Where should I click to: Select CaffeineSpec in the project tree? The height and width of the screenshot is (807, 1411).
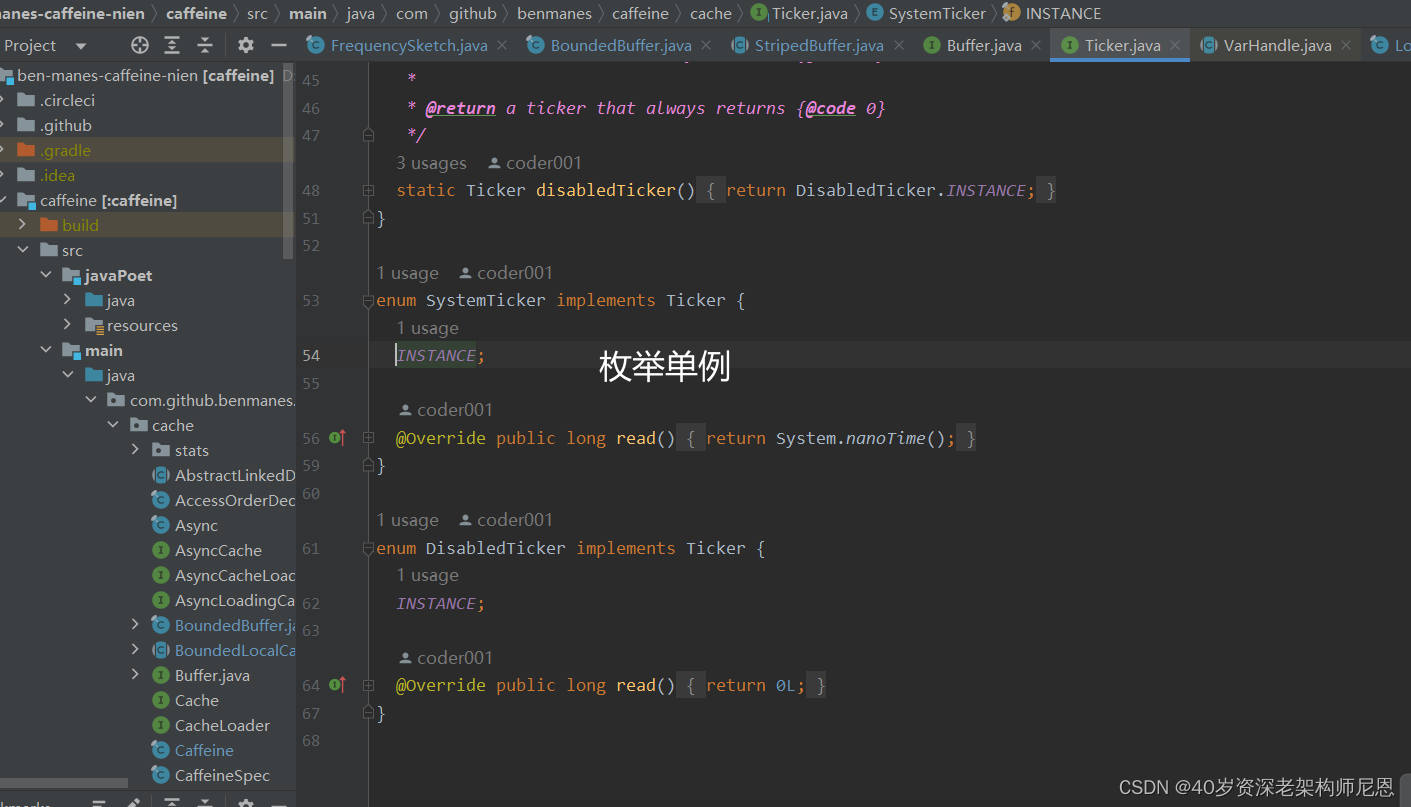[x=222, y=775]
